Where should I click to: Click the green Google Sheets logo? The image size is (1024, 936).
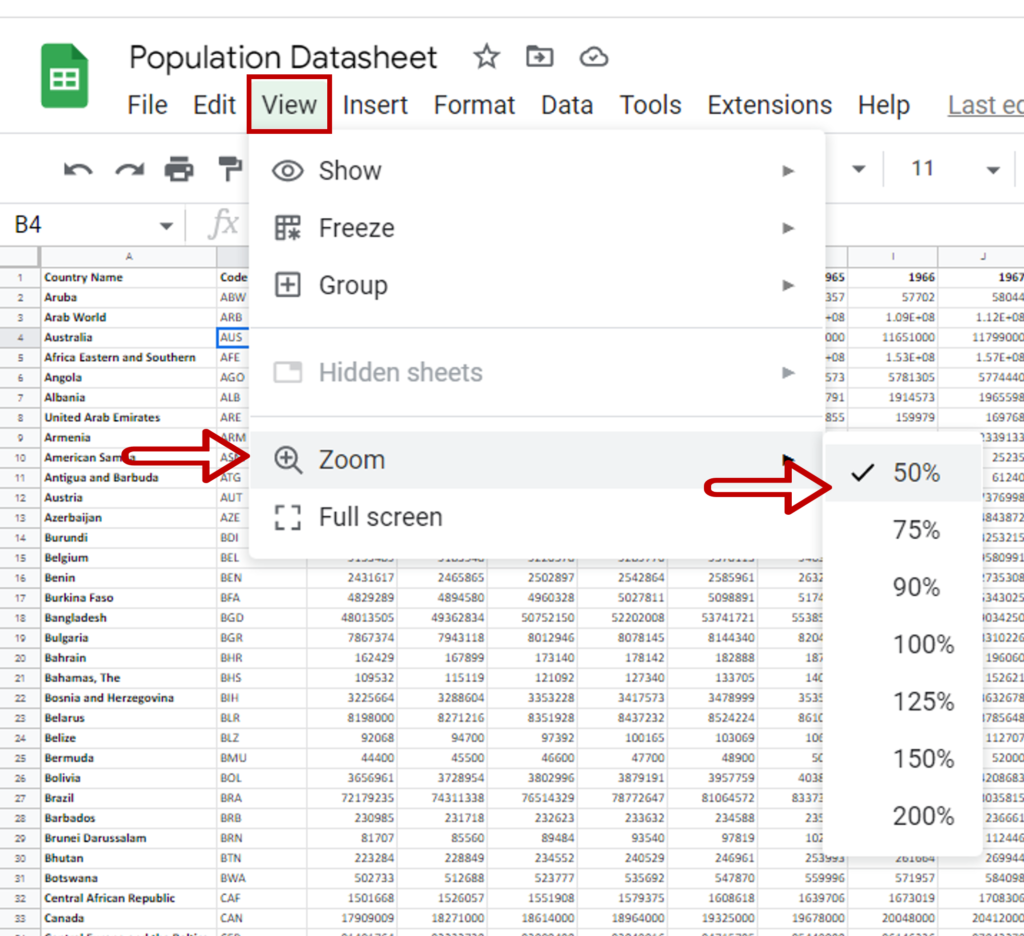(64, 76)
